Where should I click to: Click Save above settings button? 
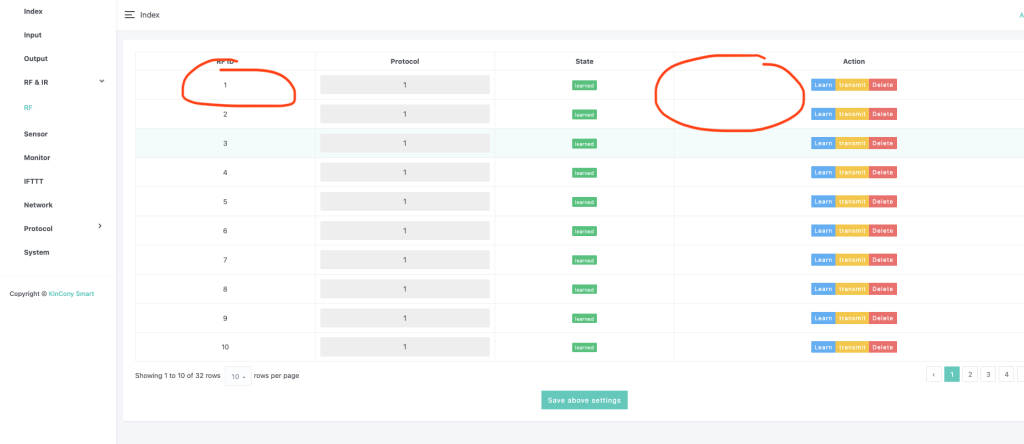pos(584,400)
